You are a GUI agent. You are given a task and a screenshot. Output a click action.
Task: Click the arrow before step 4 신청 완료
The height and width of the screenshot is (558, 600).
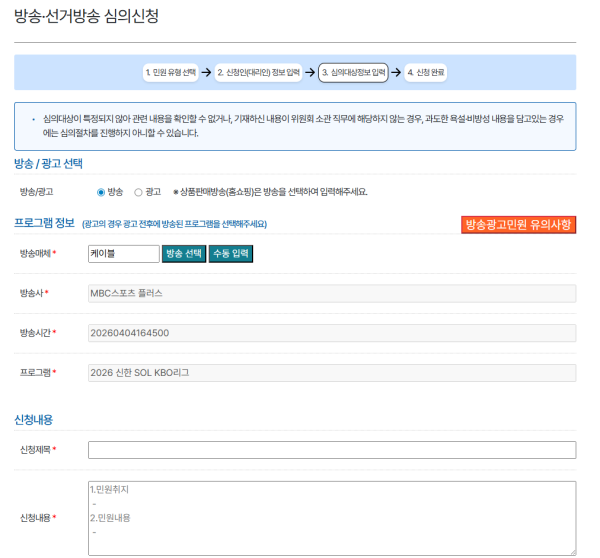(397, 72)
